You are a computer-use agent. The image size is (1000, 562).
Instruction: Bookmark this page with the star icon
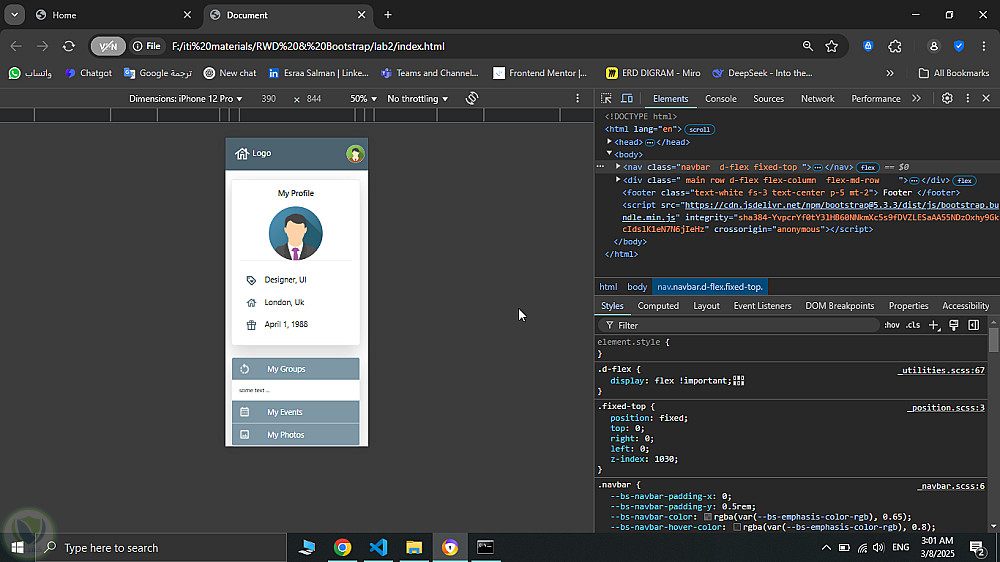[x=832, y=46]
